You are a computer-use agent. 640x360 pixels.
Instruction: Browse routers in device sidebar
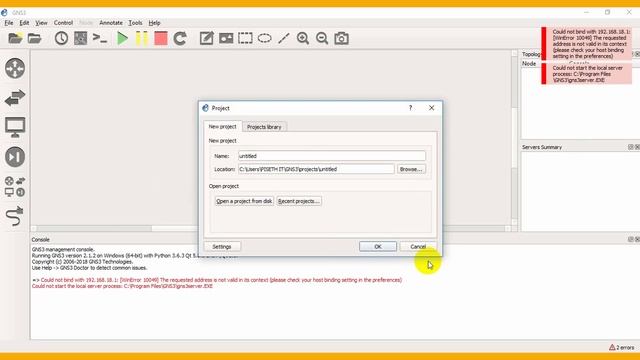[x=15, y=68]
